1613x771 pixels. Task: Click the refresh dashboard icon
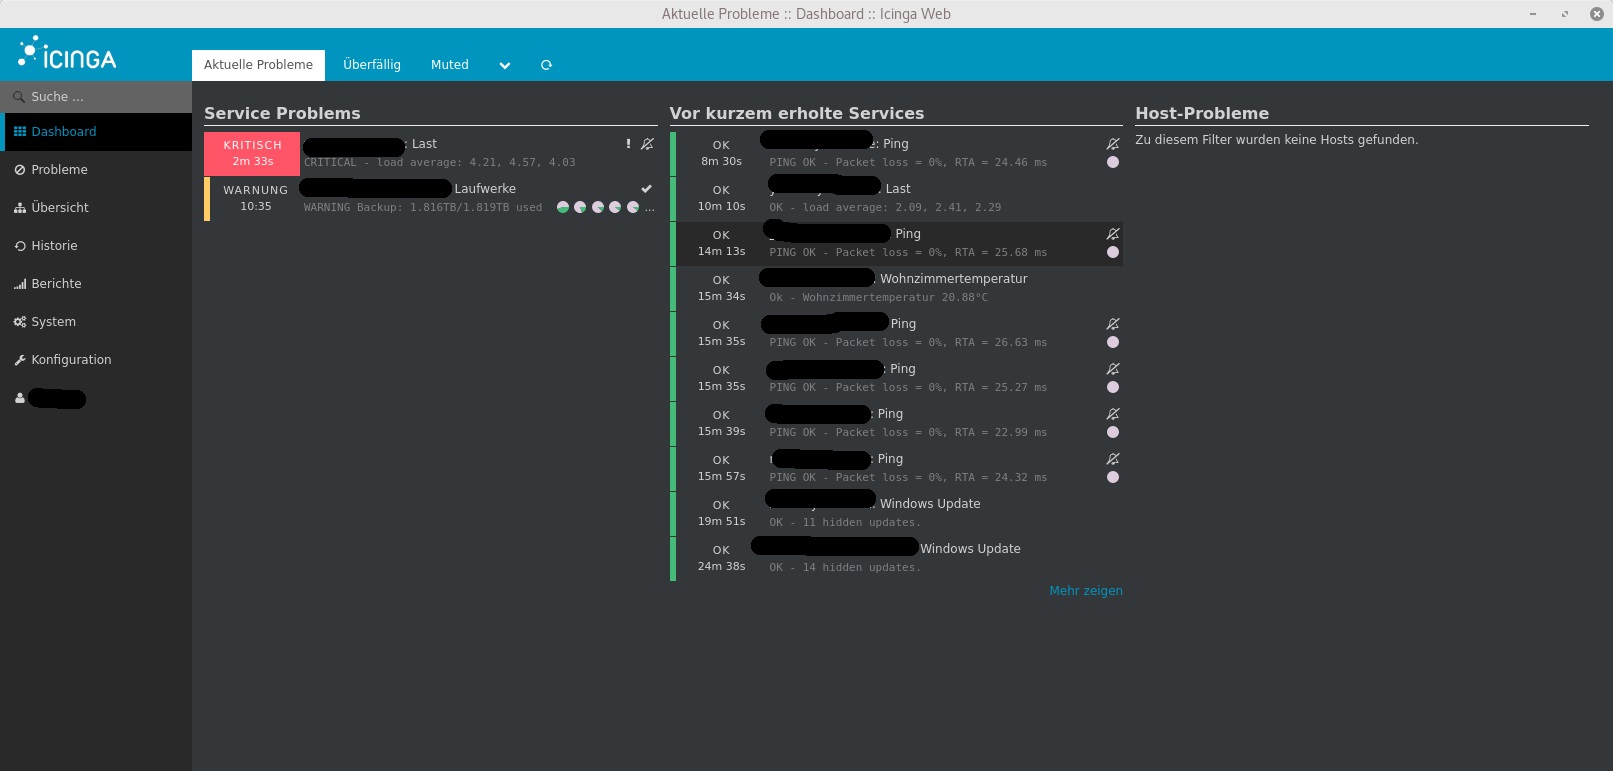[546, 65]
